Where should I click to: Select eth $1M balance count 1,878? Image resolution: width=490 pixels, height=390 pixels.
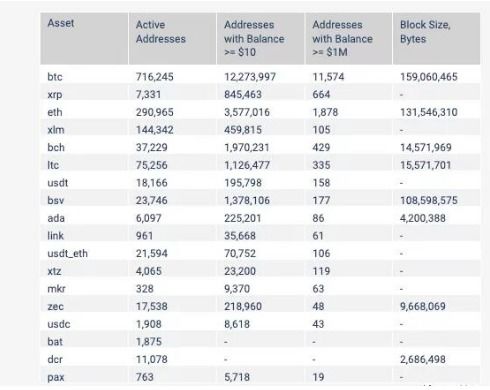coord(325,112)
